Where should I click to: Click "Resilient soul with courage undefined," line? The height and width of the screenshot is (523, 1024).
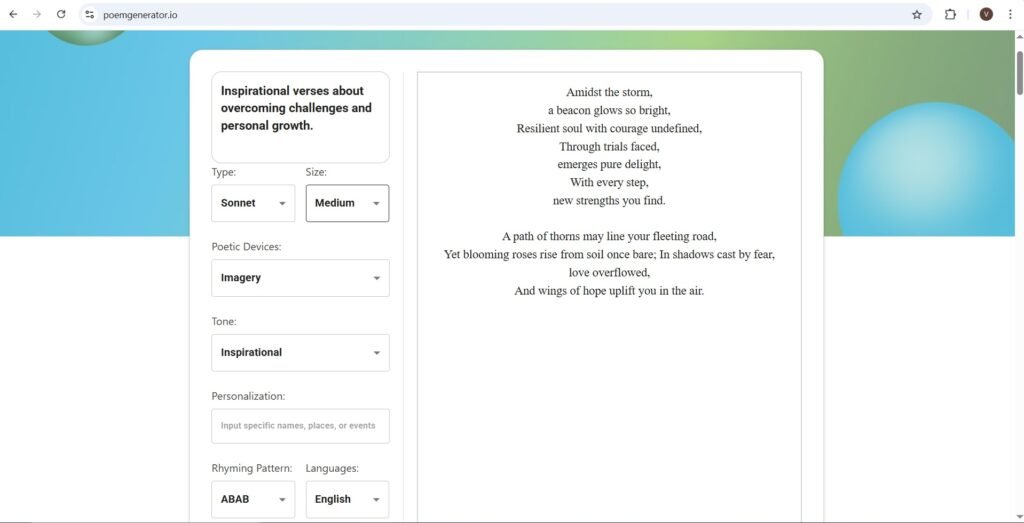(609, 129)
